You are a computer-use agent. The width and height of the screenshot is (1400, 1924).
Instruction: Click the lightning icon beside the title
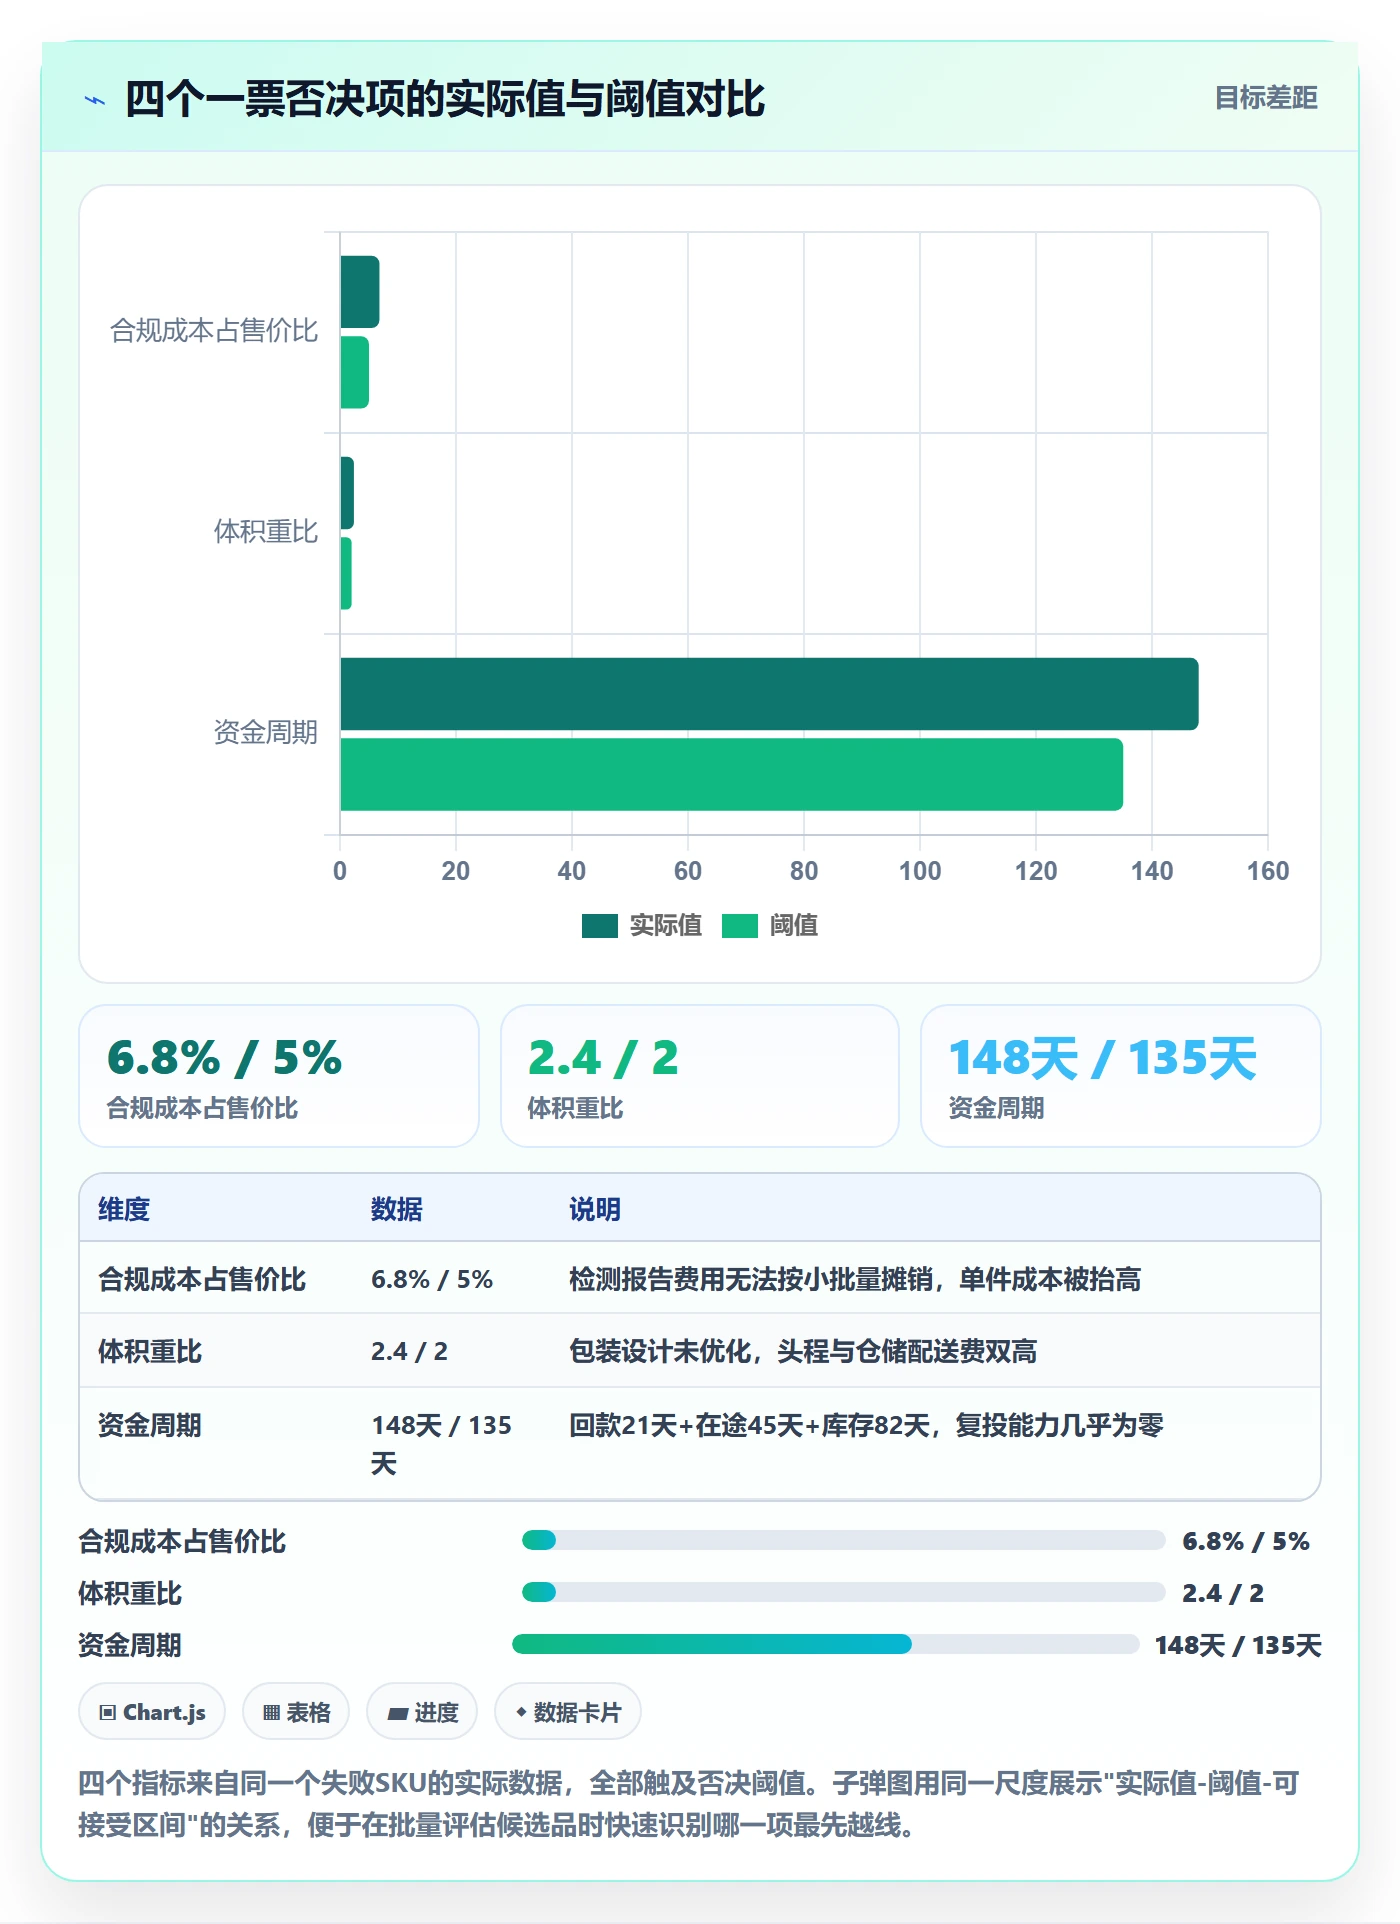95,100
